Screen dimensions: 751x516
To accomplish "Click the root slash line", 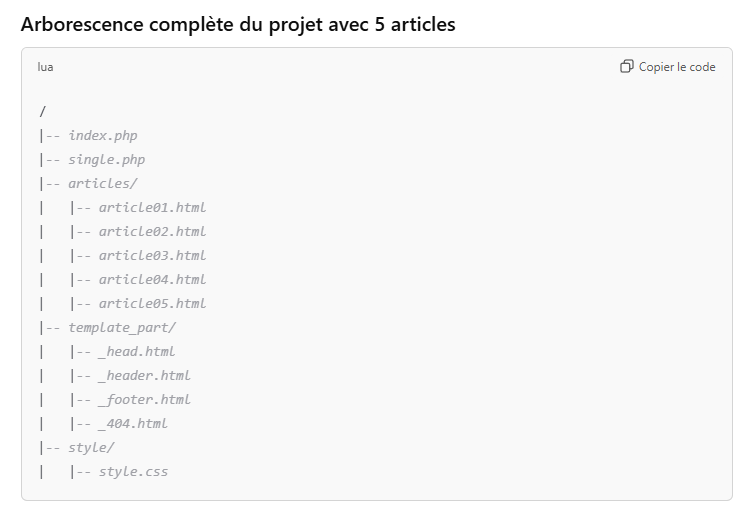I will point(43,111).
